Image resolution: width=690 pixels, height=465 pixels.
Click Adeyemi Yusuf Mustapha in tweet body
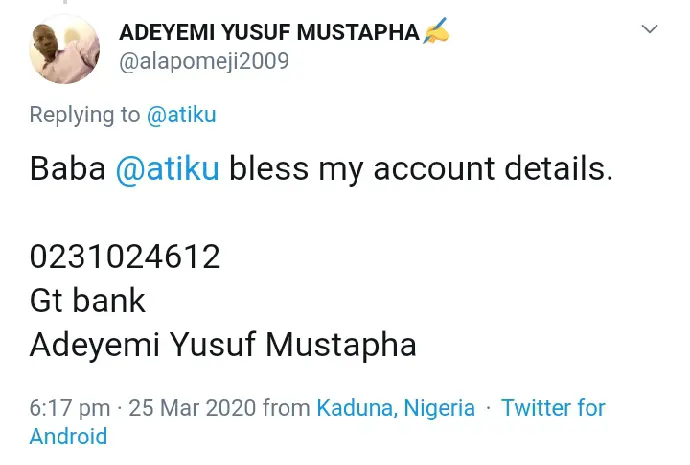click(223, 345)
